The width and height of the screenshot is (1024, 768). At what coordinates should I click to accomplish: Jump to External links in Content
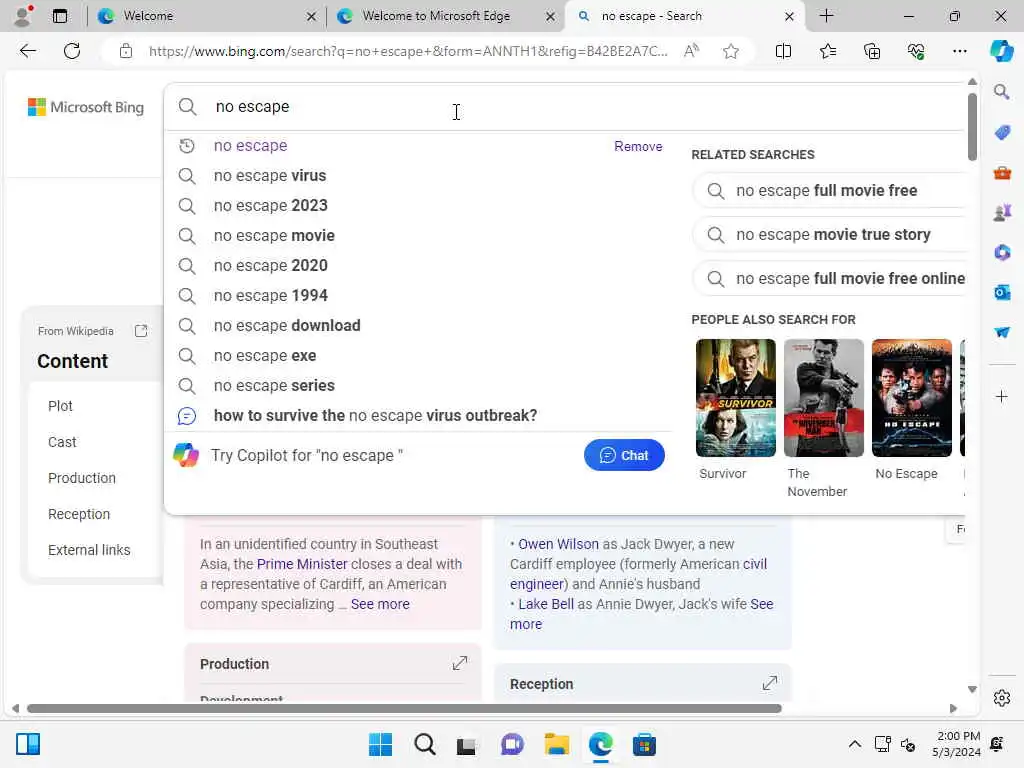coord(89,550)
